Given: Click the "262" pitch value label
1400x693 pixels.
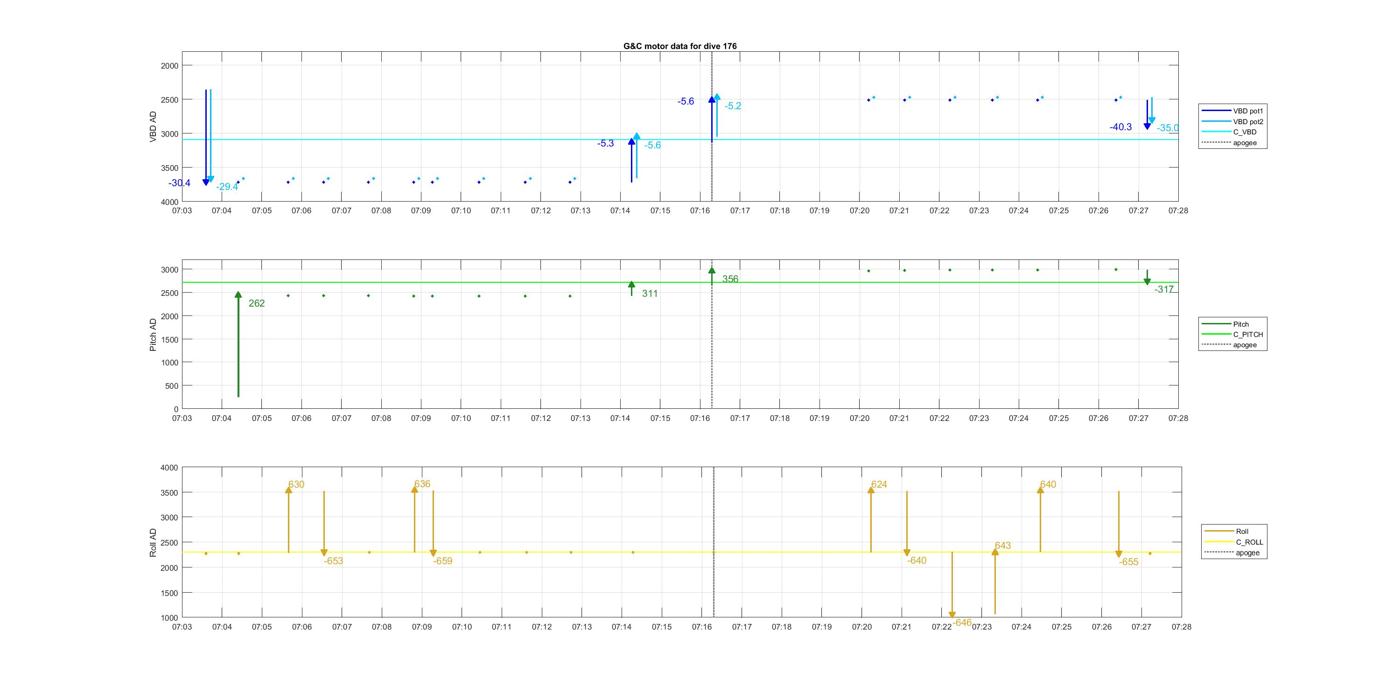Looking at the screenshot, I should 256,303.
